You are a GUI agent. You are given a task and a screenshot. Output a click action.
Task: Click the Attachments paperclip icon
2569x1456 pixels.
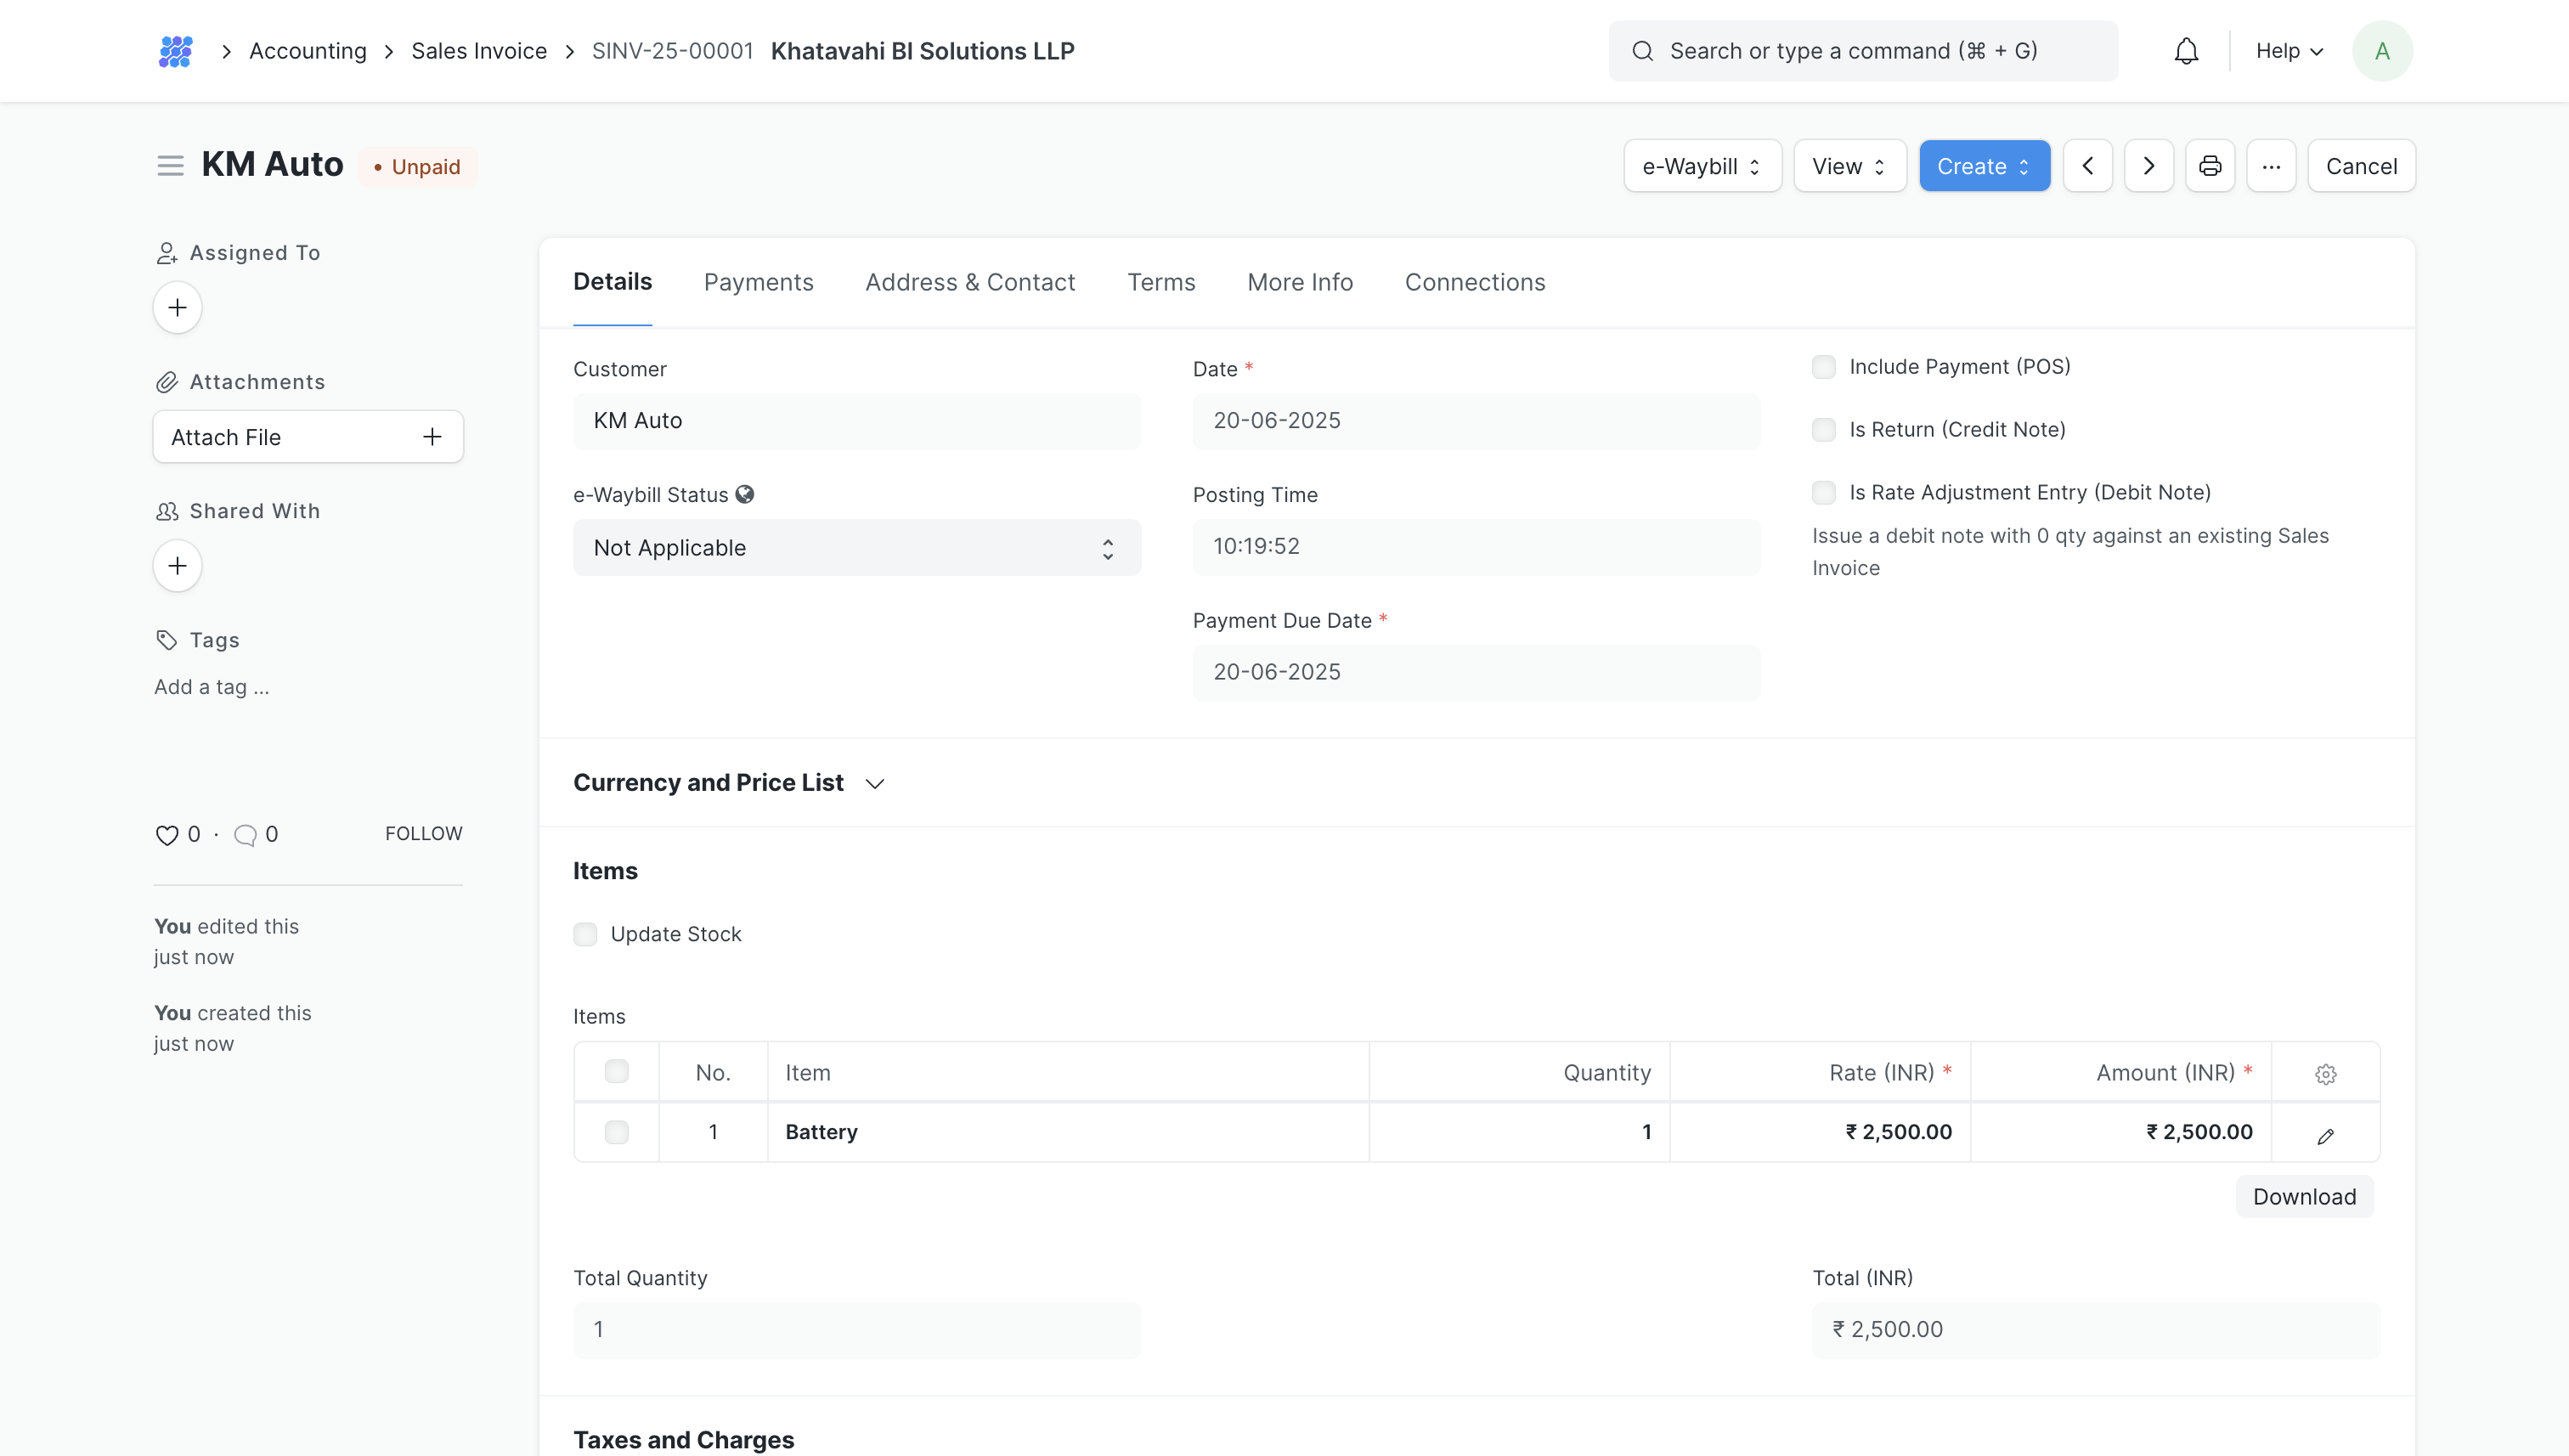(x=167, y=382)
